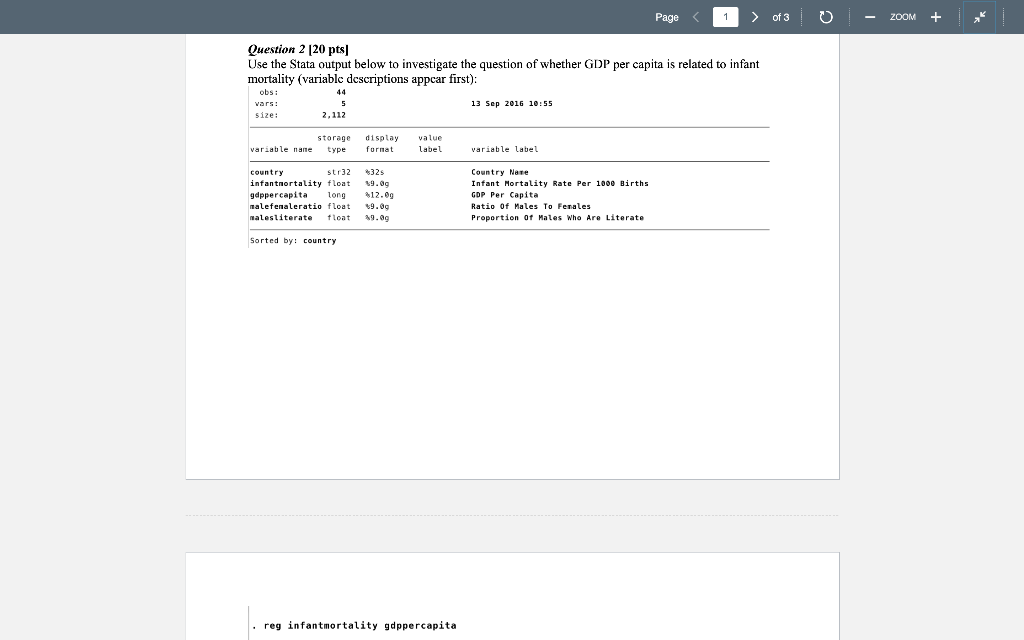Go to the next page with right chevron
The width and height of the screenshot is (1024, 640).
coord(755,17)
